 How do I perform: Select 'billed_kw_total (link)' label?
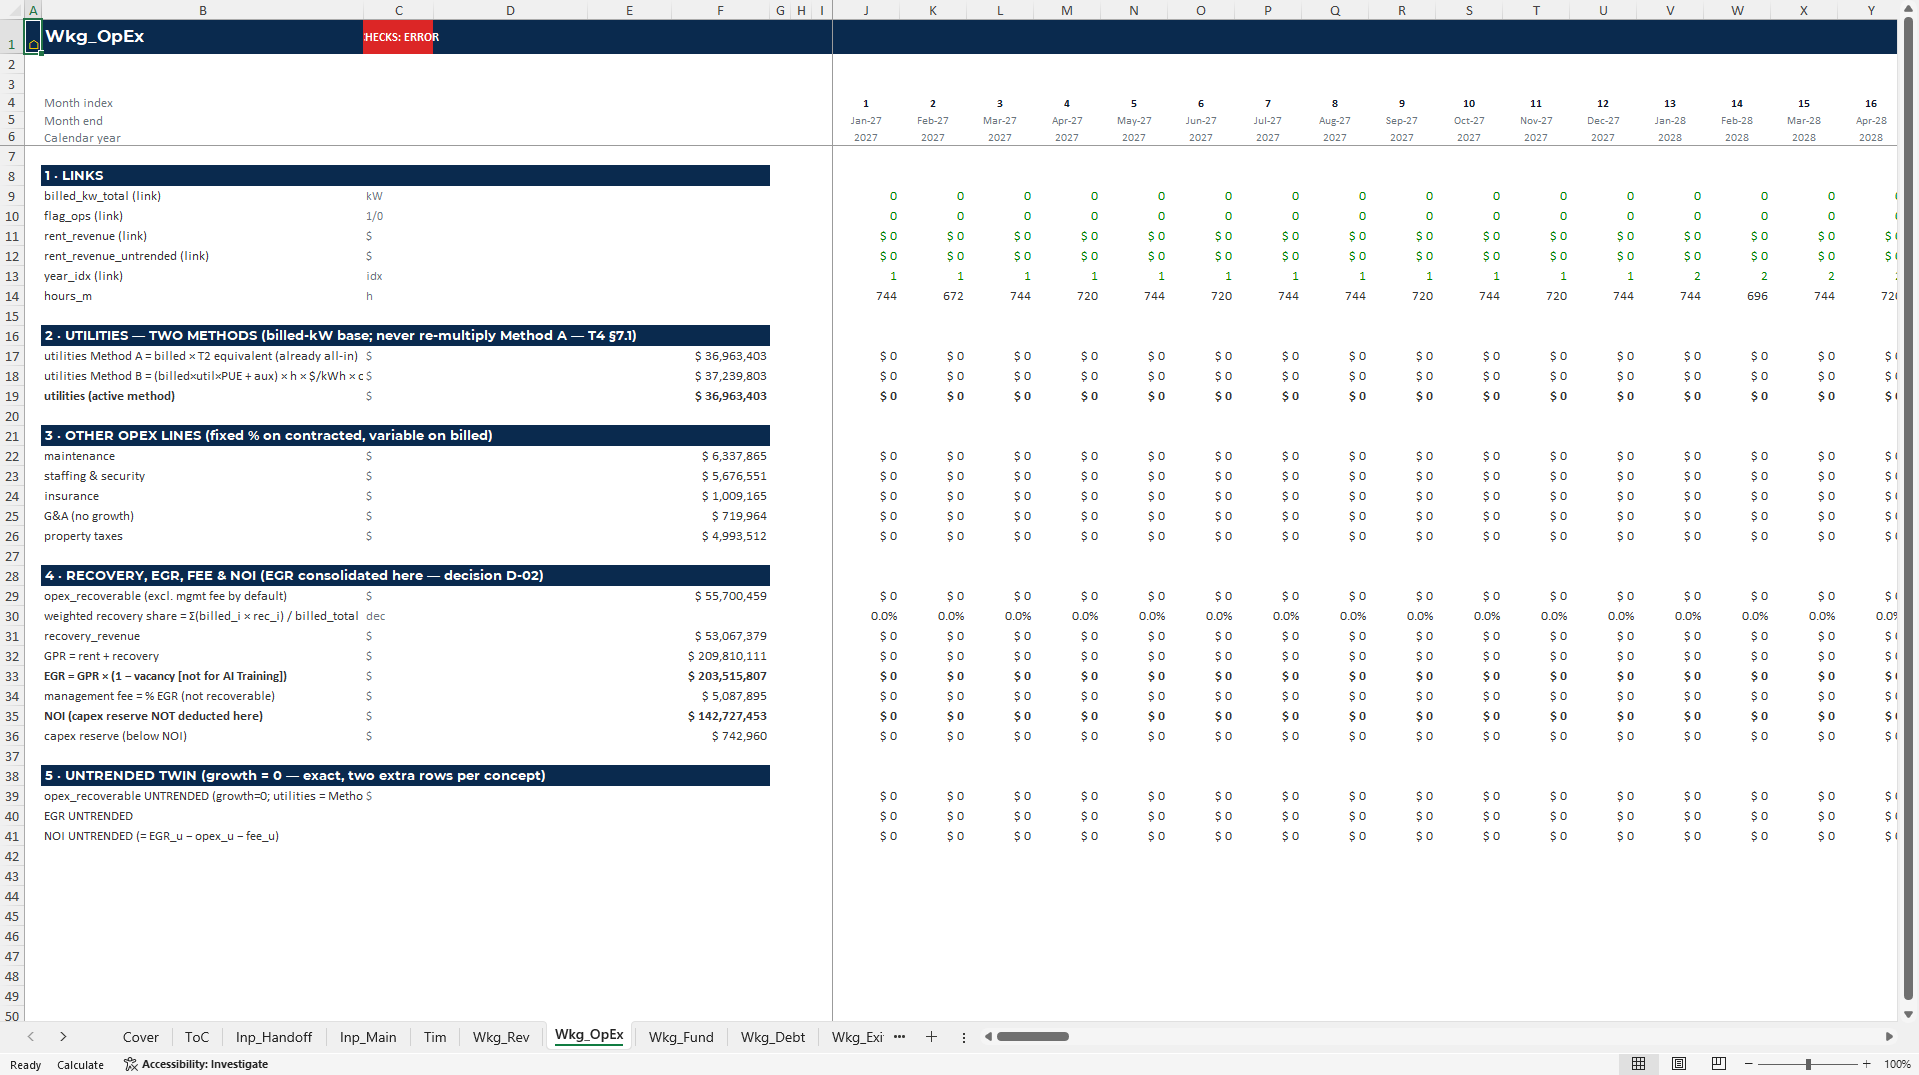pos(102,196)
